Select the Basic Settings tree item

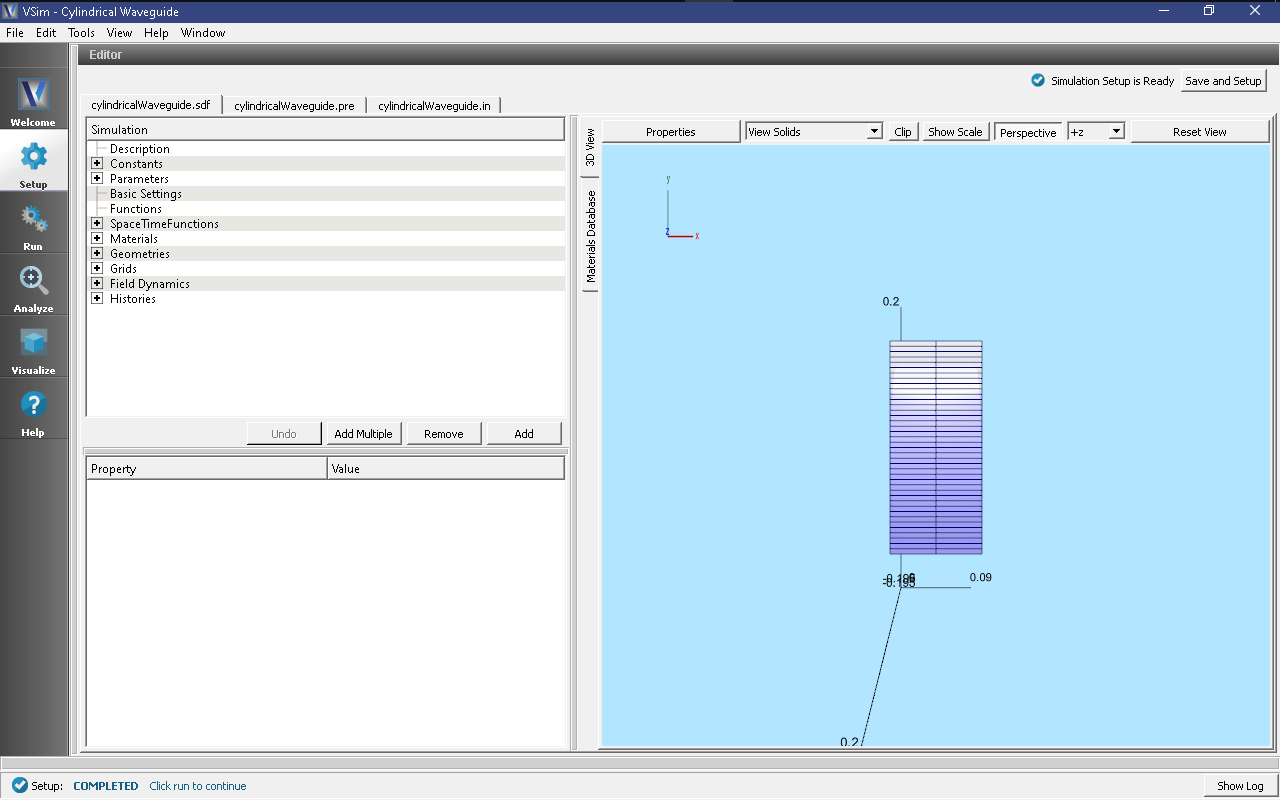point(146,194)
